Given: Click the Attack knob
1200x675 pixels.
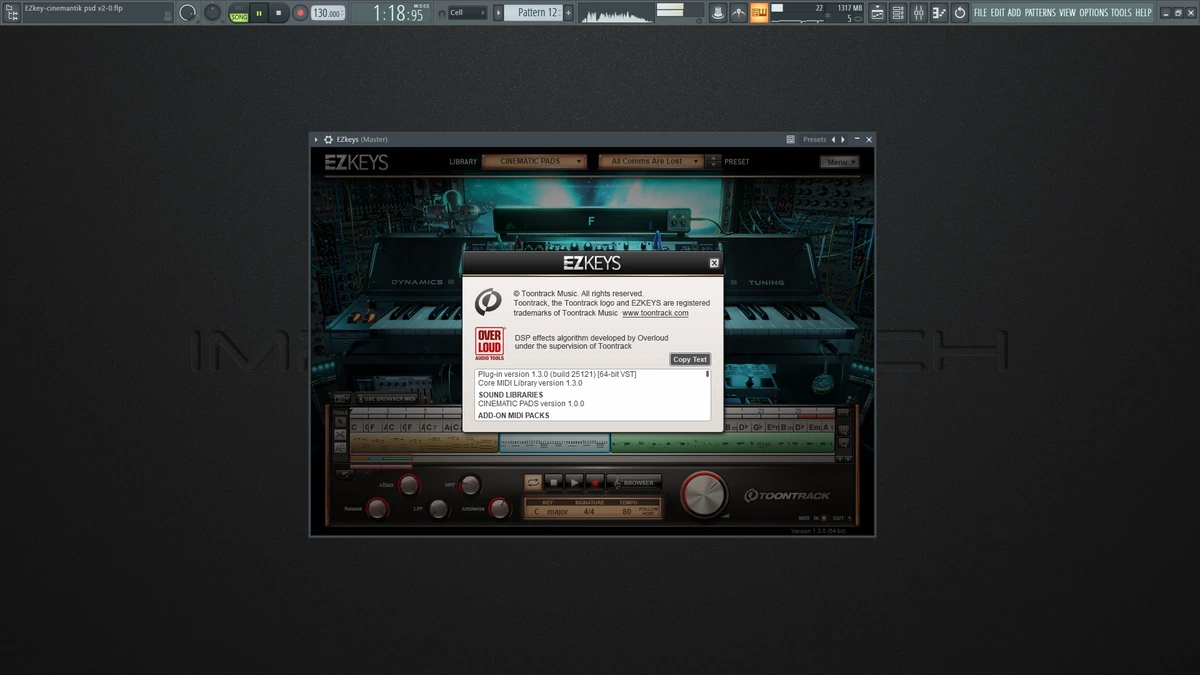Looking at the screenshot, I should coord(409,485).
